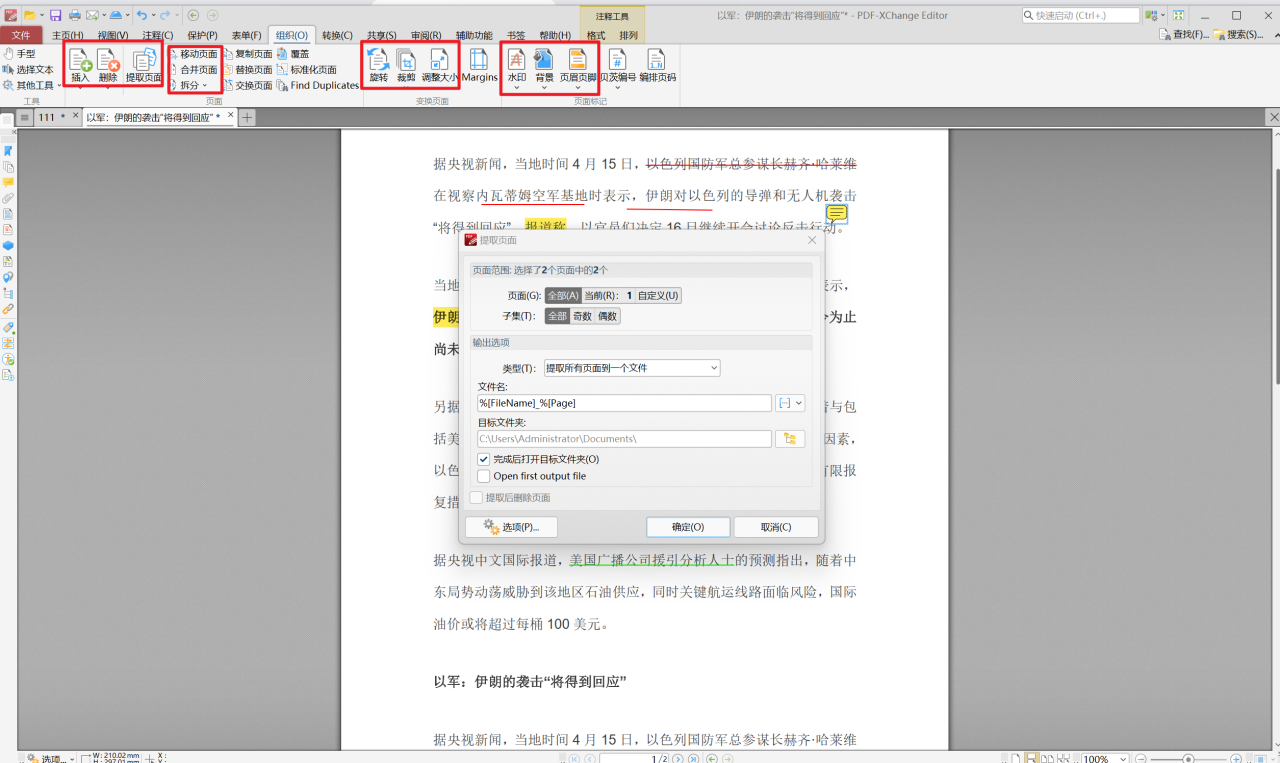Run Find Duplicates command
Viewport: 1280px width, 763px height.
[x=318, y=86]
